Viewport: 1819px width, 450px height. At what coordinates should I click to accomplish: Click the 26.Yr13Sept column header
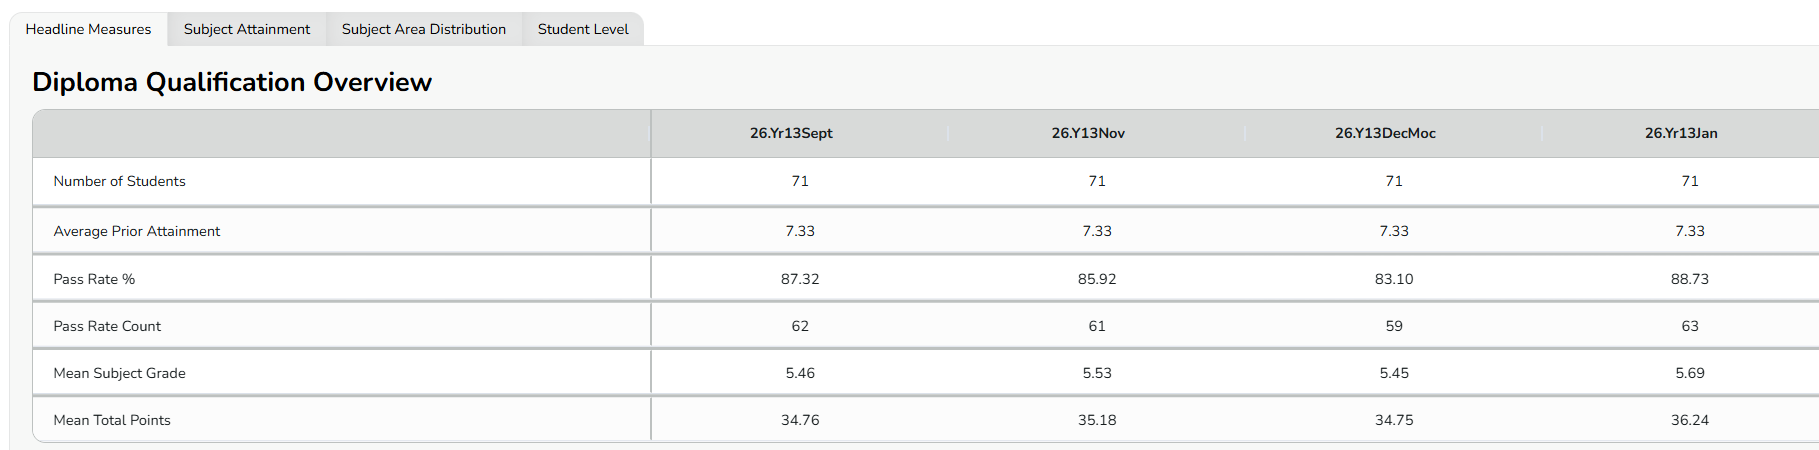pos(791,133)
